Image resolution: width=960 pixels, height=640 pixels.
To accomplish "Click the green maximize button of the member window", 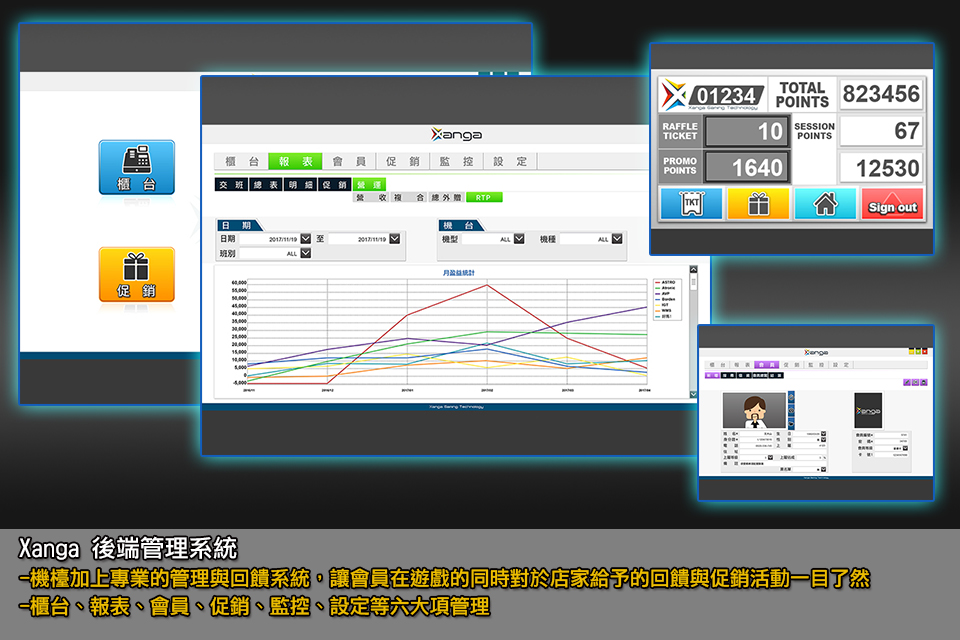I will pyautogui.click(x=918, y=352).
